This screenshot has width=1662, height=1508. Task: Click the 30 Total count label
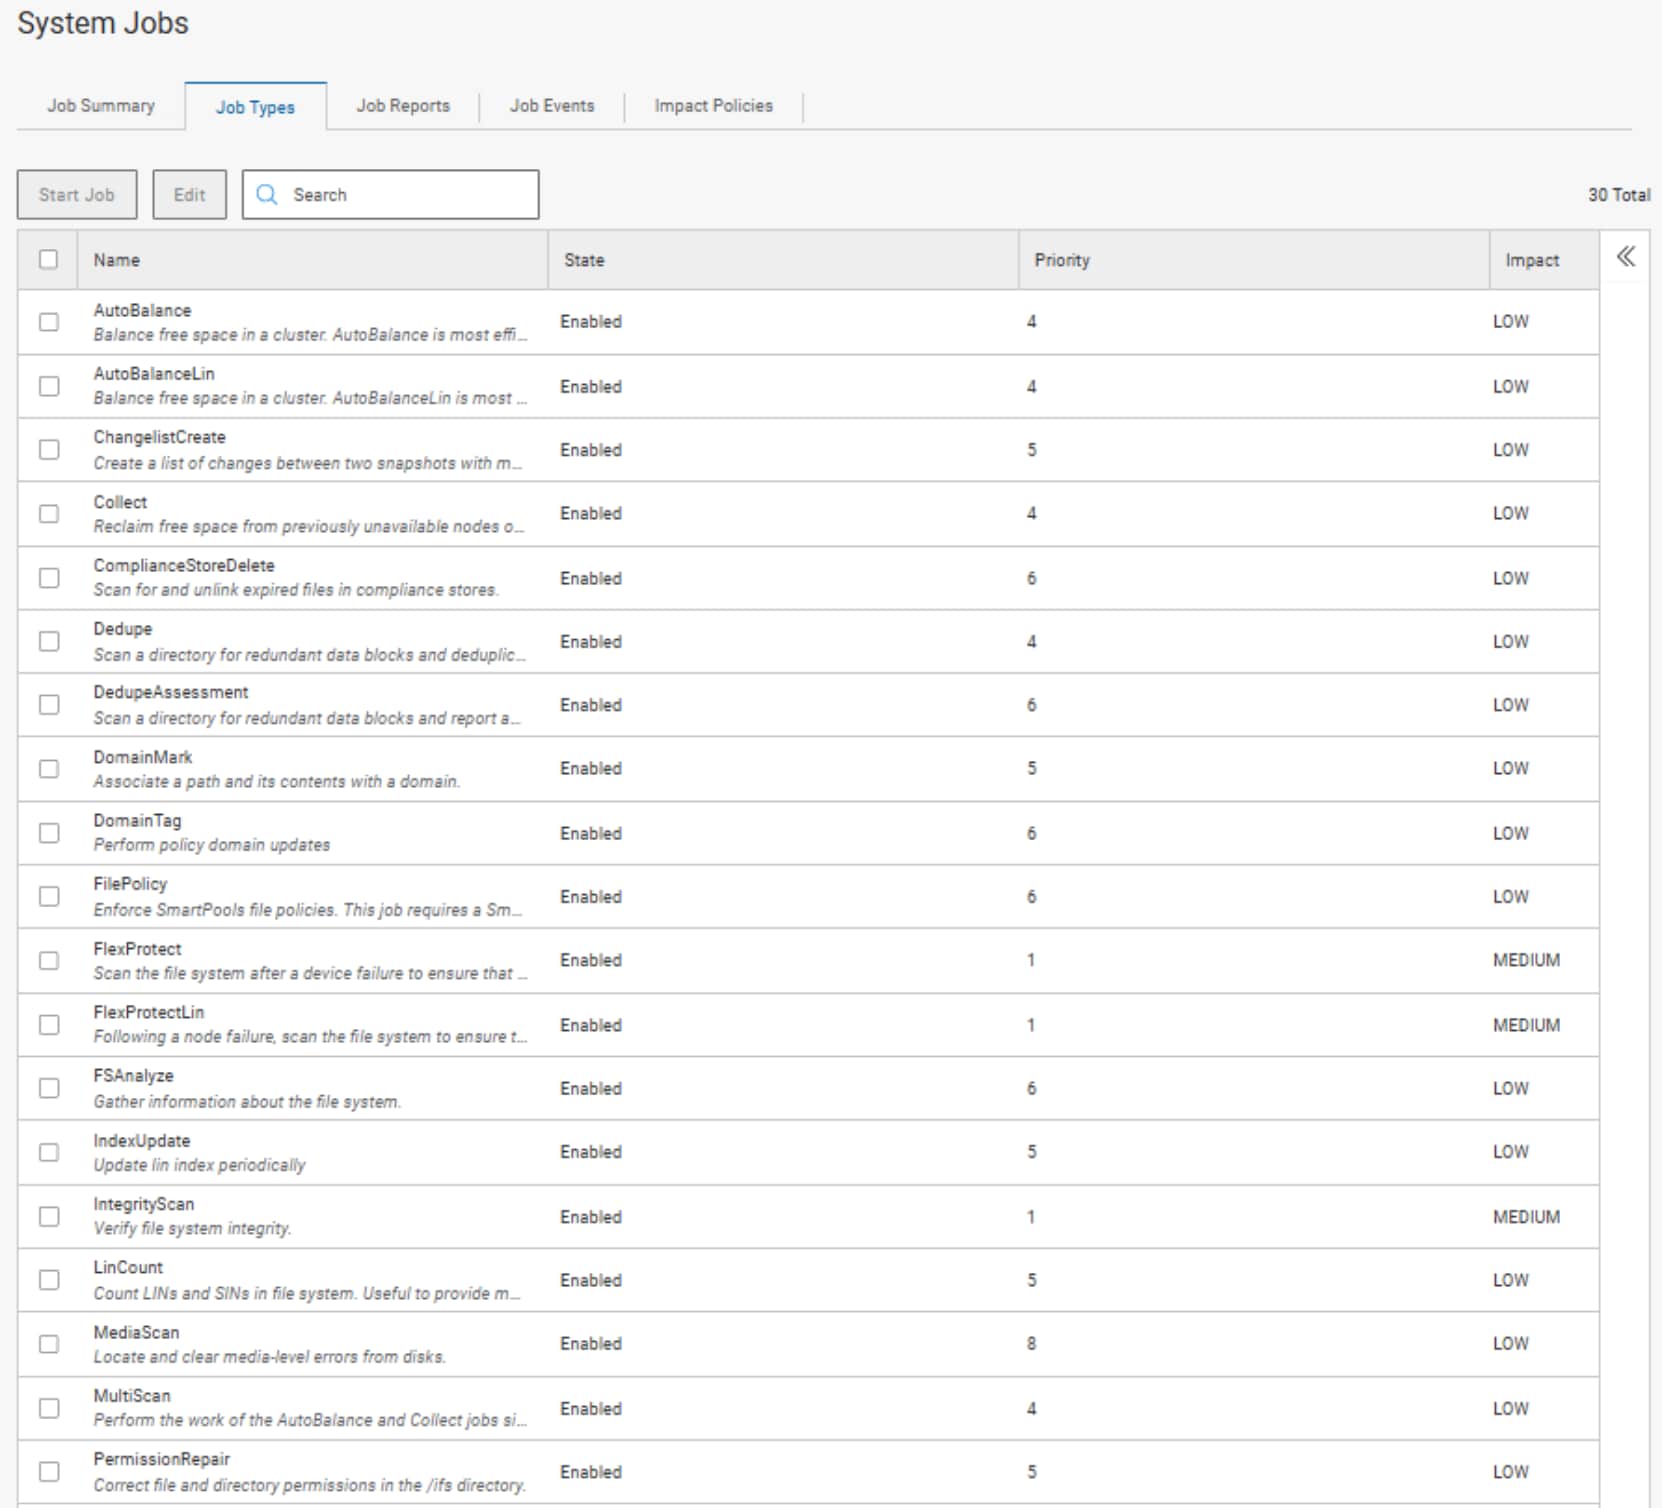[1619, 195]
